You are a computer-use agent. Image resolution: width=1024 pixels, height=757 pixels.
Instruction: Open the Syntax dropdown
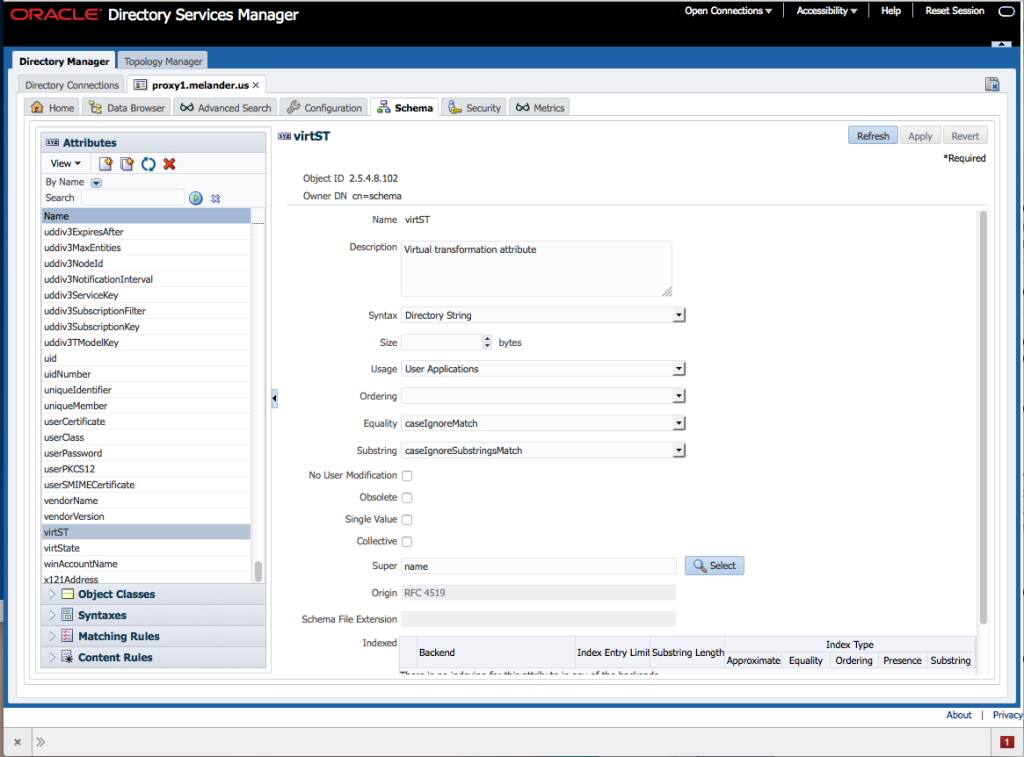(x=679, y=314)
